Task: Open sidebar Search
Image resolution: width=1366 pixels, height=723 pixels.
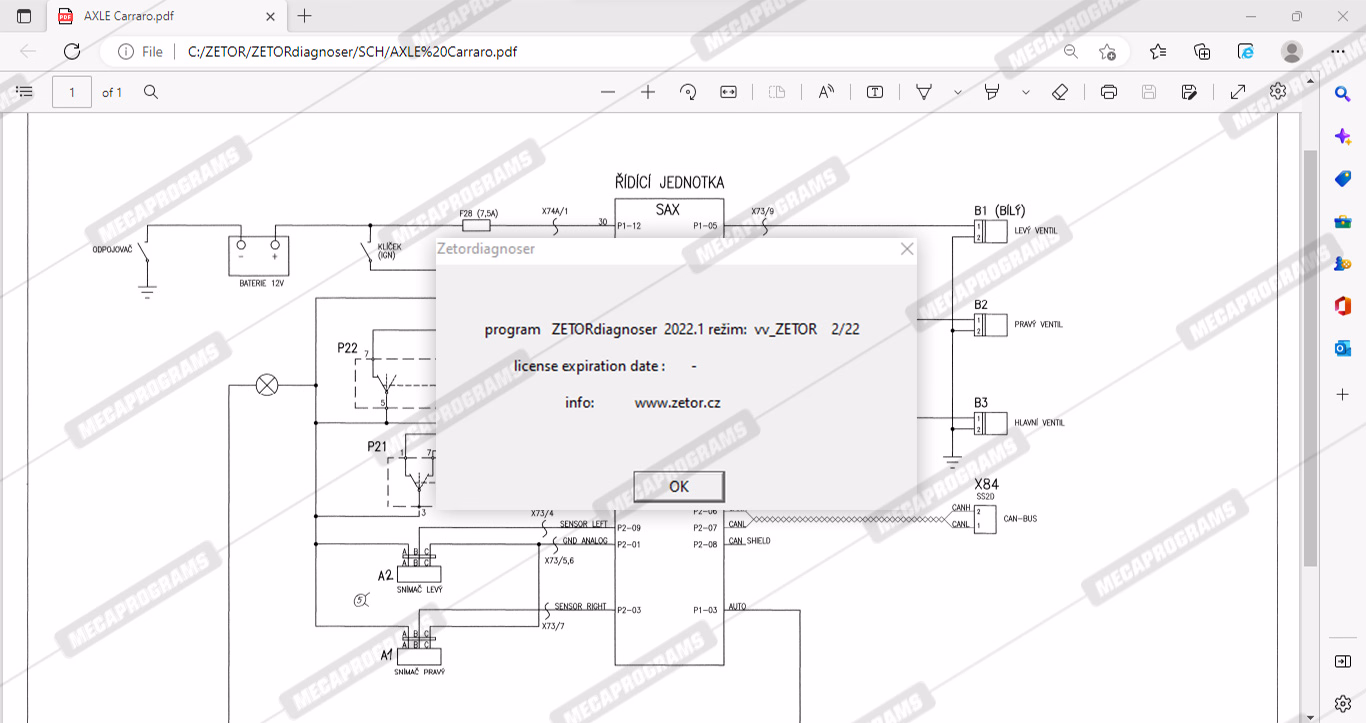Action: (1343, 94)
